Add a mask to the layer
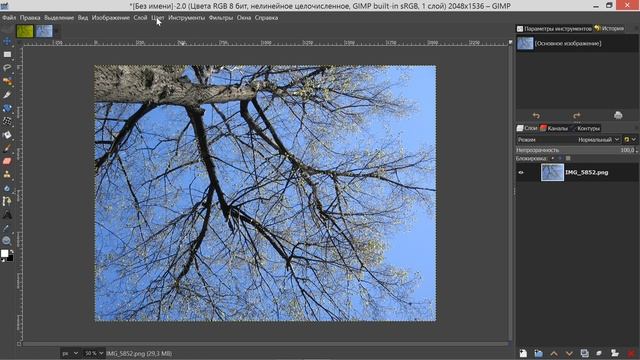The height and width of the screenshot is (360, 640). pos(615,353)
